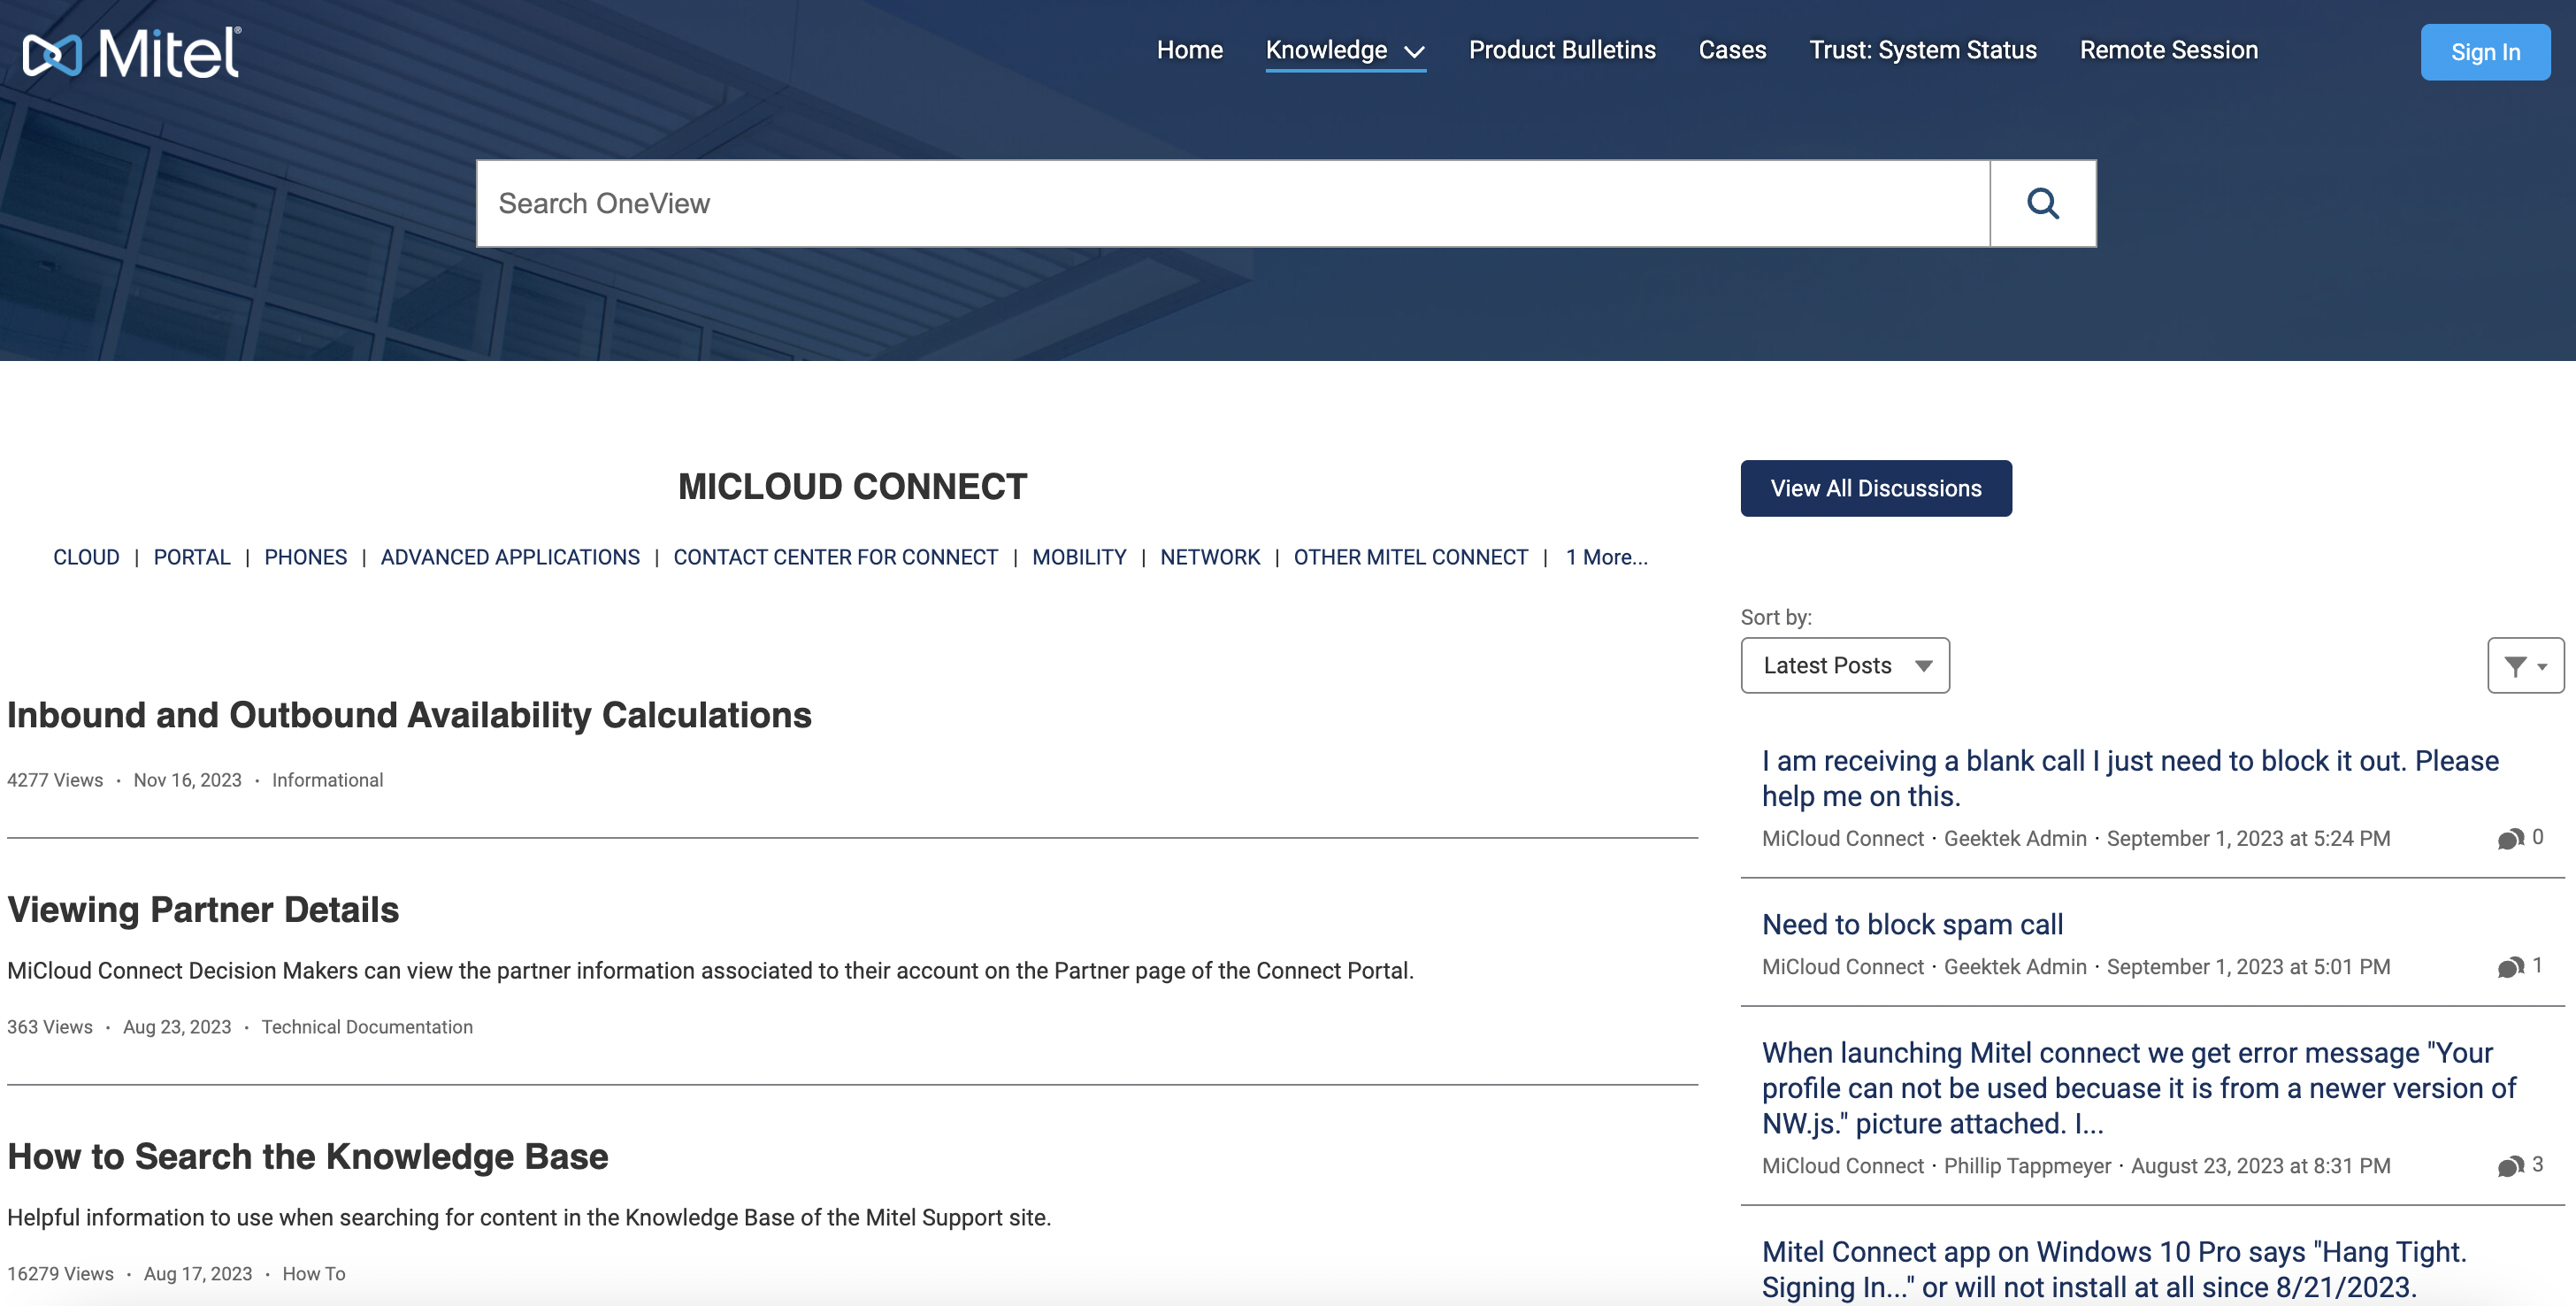Select the MOBILITY category link
The width and height of the screenshot is (2576, 1306).
(x=1079, y=557)
